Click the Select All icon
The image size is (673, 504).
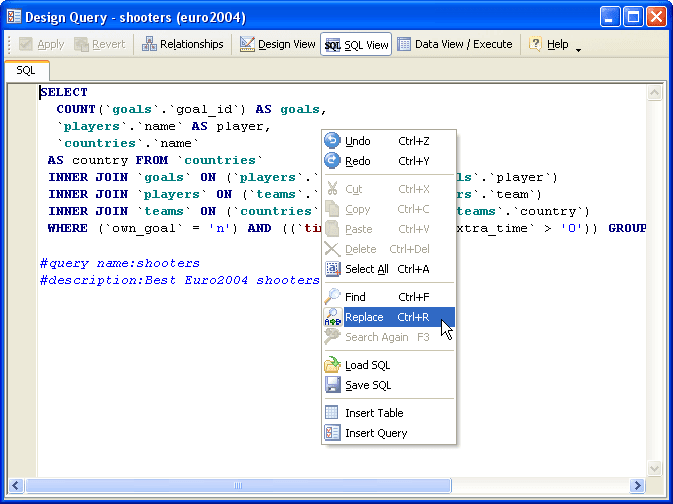332,269
